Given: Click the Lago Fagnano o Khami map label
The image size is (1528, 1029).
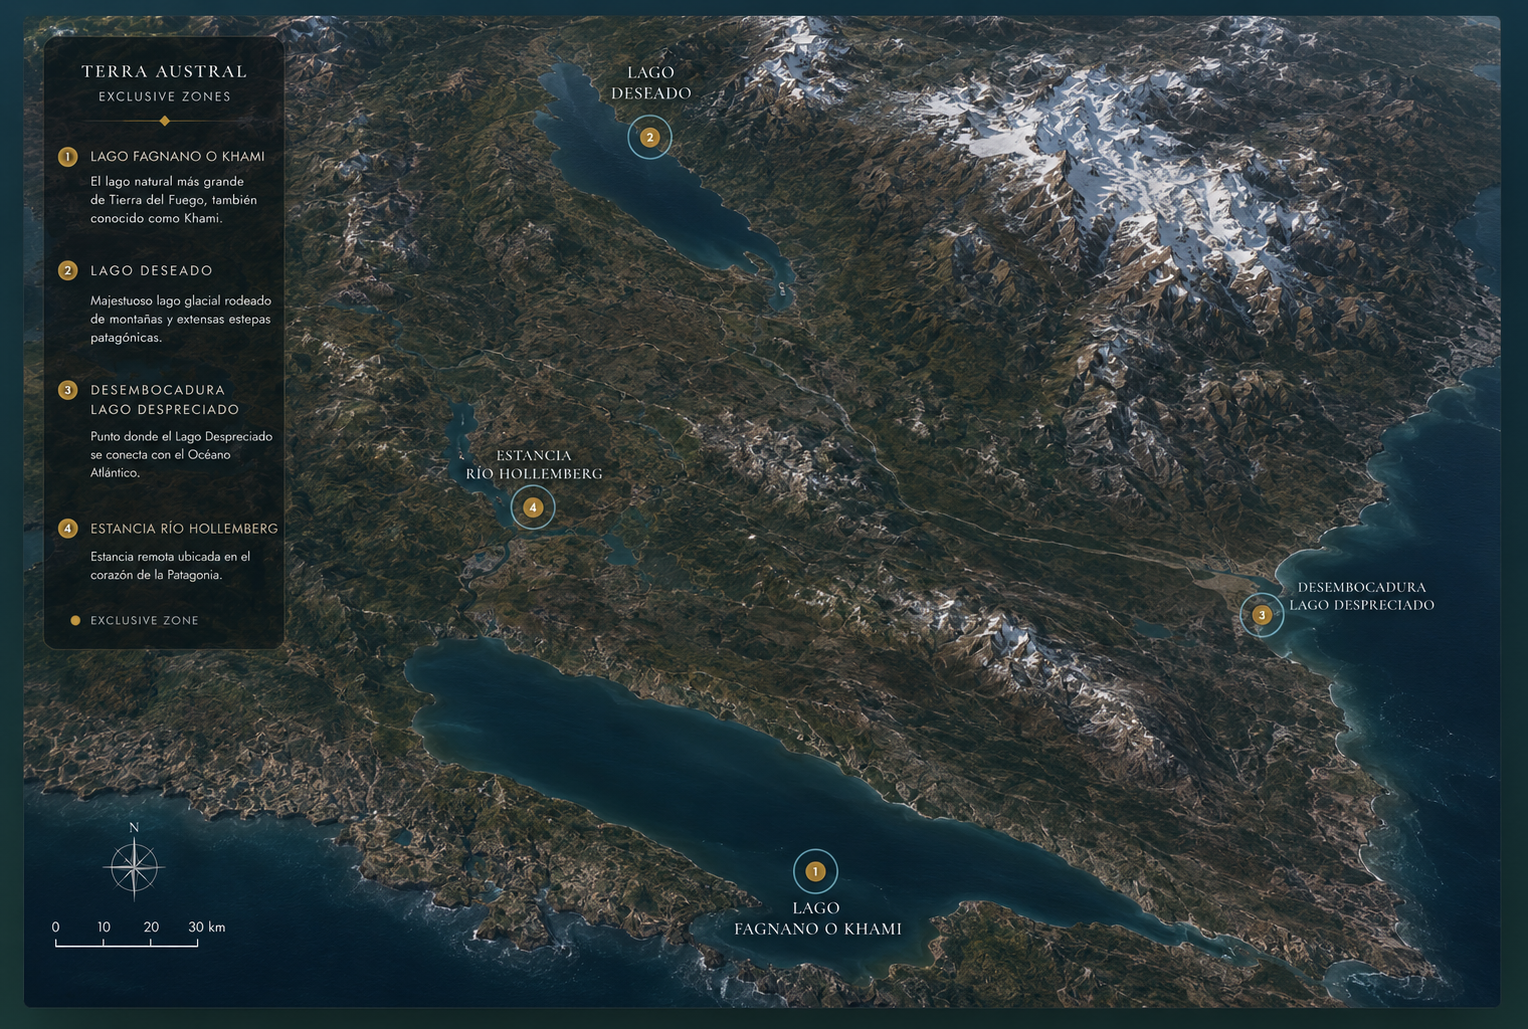Looking at the screenshot, I should tap(817, 918).
